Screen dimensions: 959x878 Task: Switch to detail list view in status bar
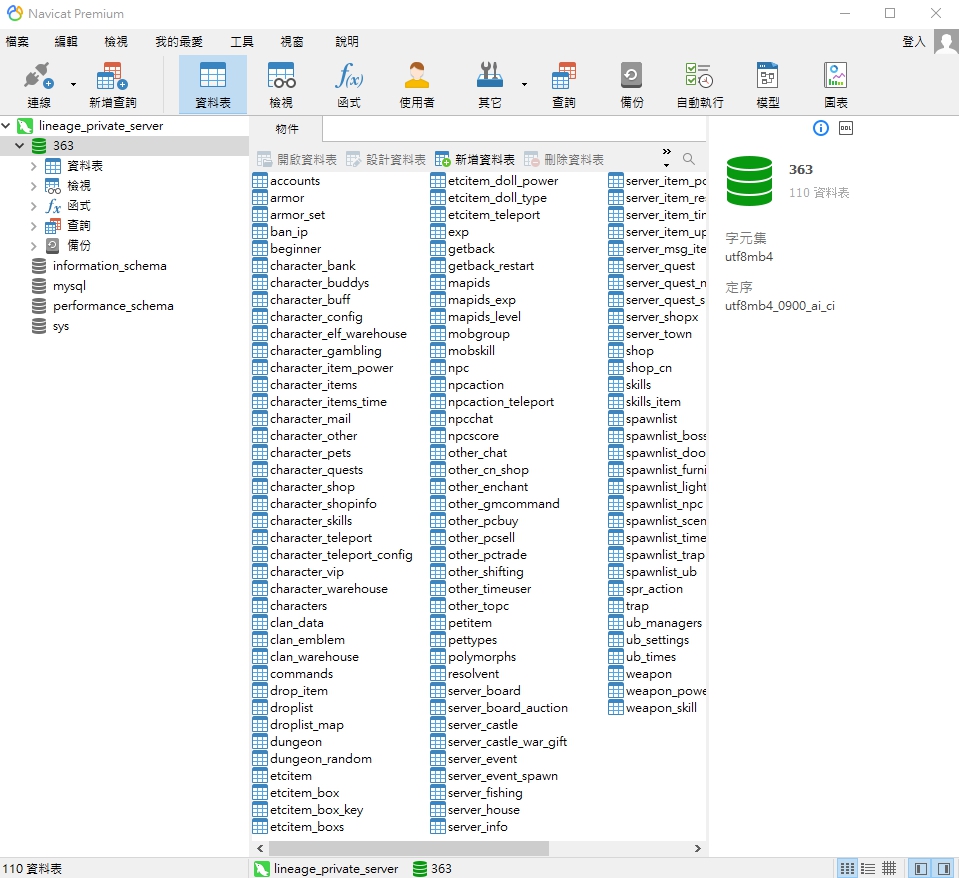click(x=868, y=868)
